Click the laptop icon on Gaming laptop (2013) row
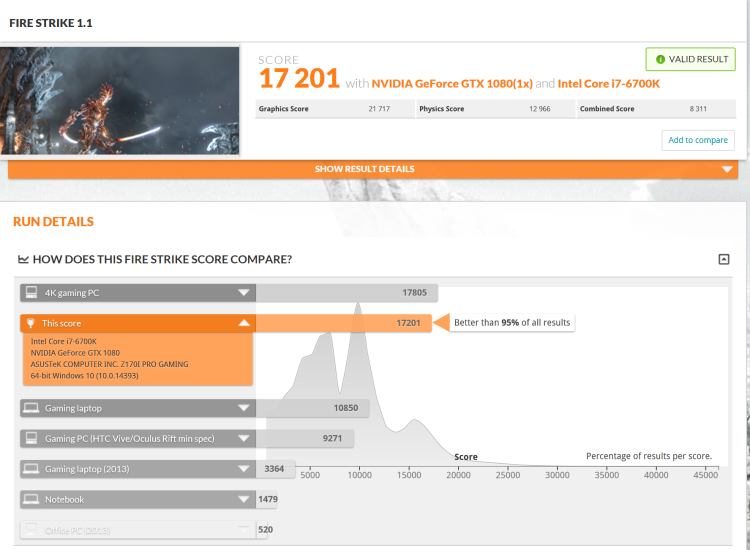This screenshot has height=550, width=750. click(x=32, y=469)
